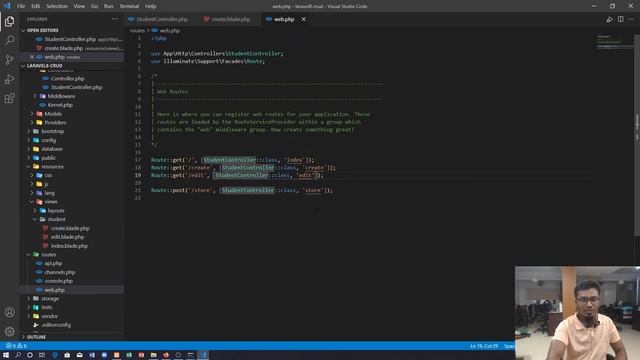Expand the Outline section
Image resolution: width=640 pixels, height=360 pixels.
coord(36,337)
